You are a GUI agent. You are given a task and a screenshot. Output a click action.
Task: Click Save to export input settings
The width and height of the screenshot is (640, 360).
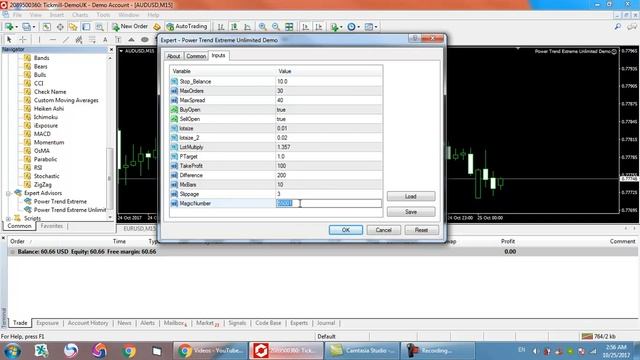(x=411, y=212)
